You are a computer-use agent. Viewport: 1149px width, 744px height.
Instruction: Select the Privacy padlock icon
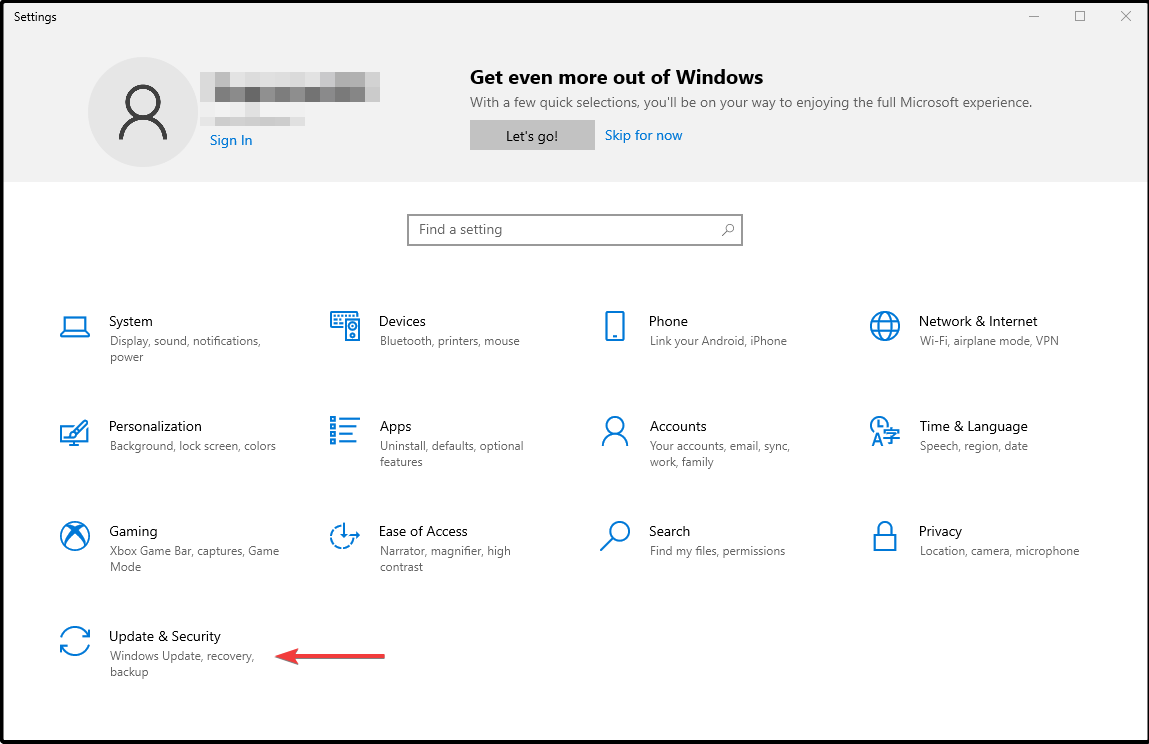[885, 536]
